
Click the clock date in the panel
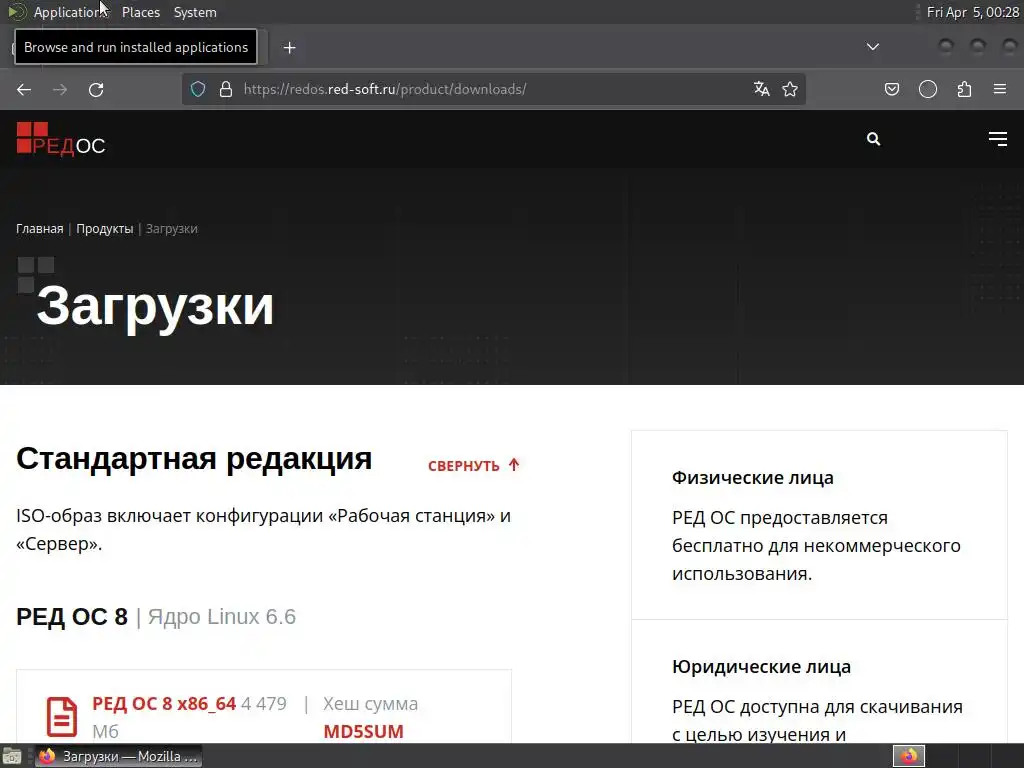[x=972, y=12]
